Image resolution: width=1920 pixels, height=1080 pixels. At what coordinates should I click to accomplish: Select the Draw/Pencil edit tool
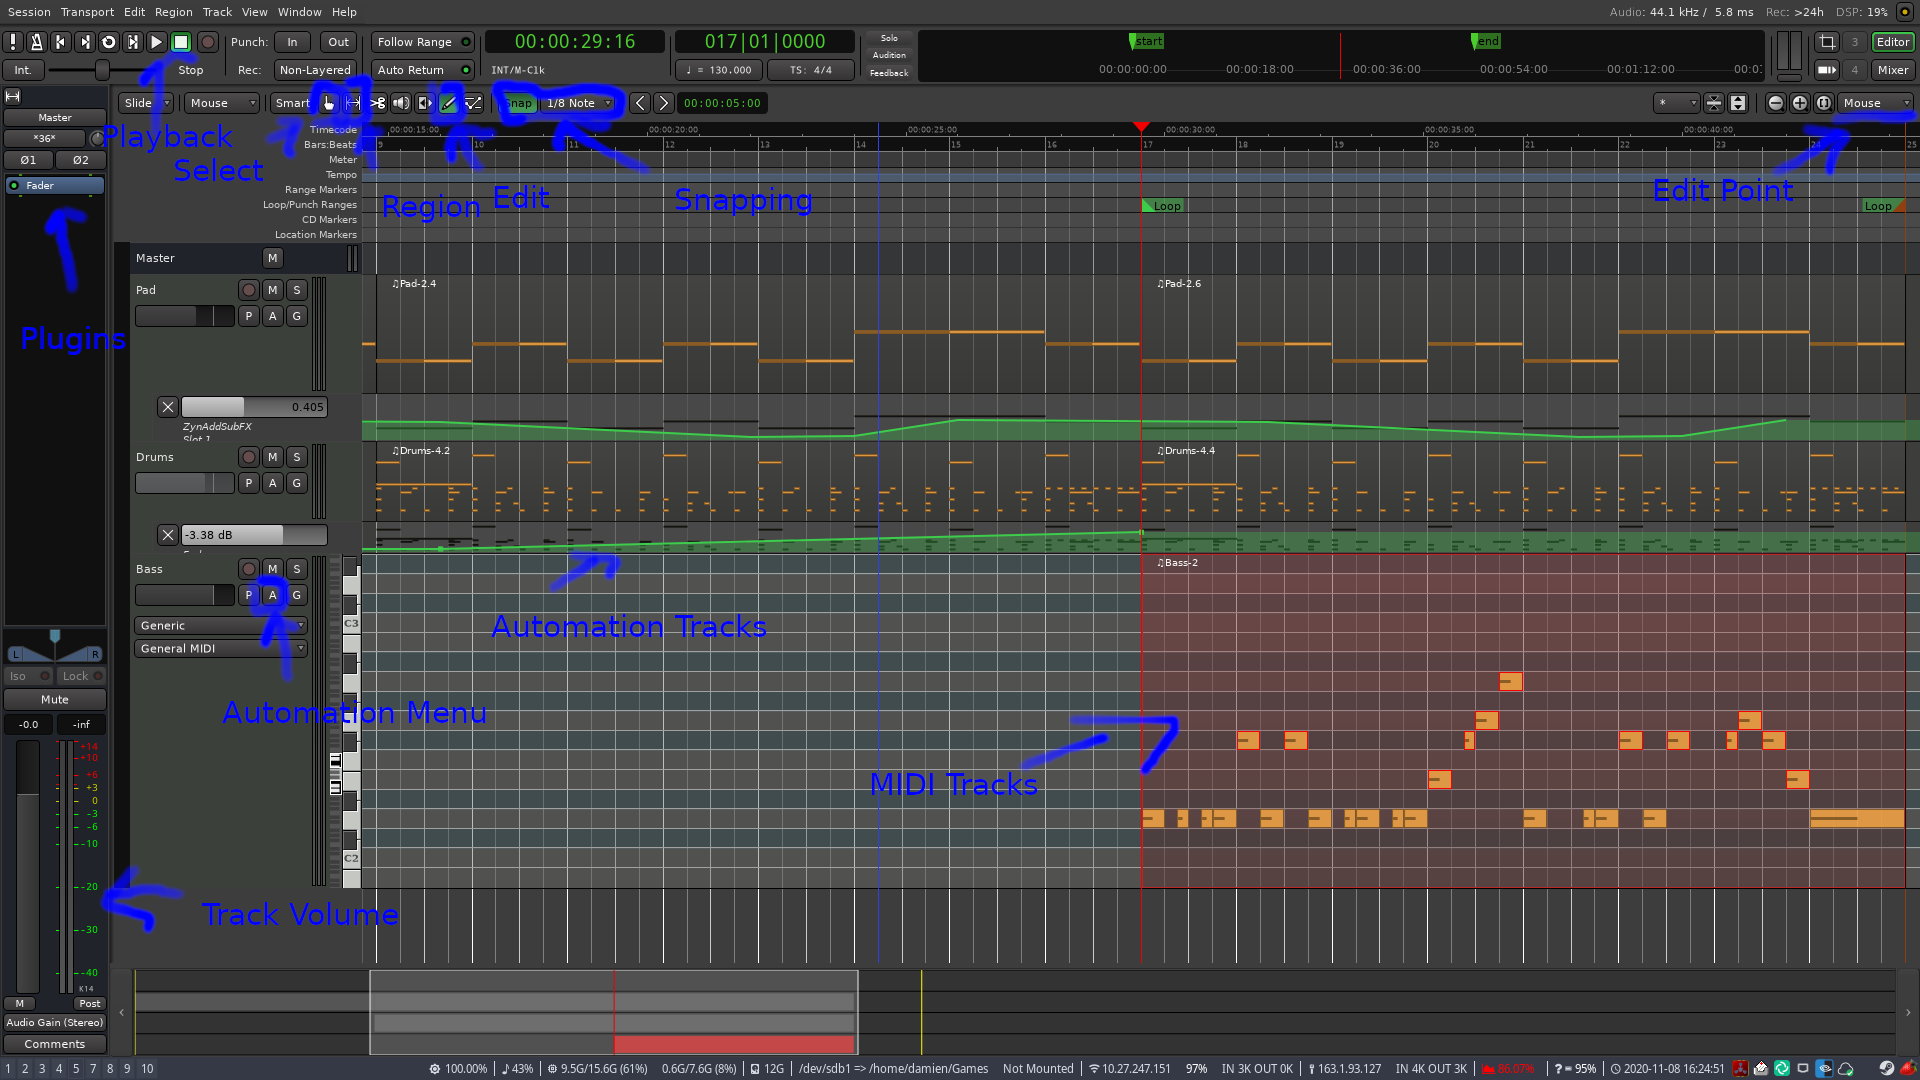pos(448,103)
